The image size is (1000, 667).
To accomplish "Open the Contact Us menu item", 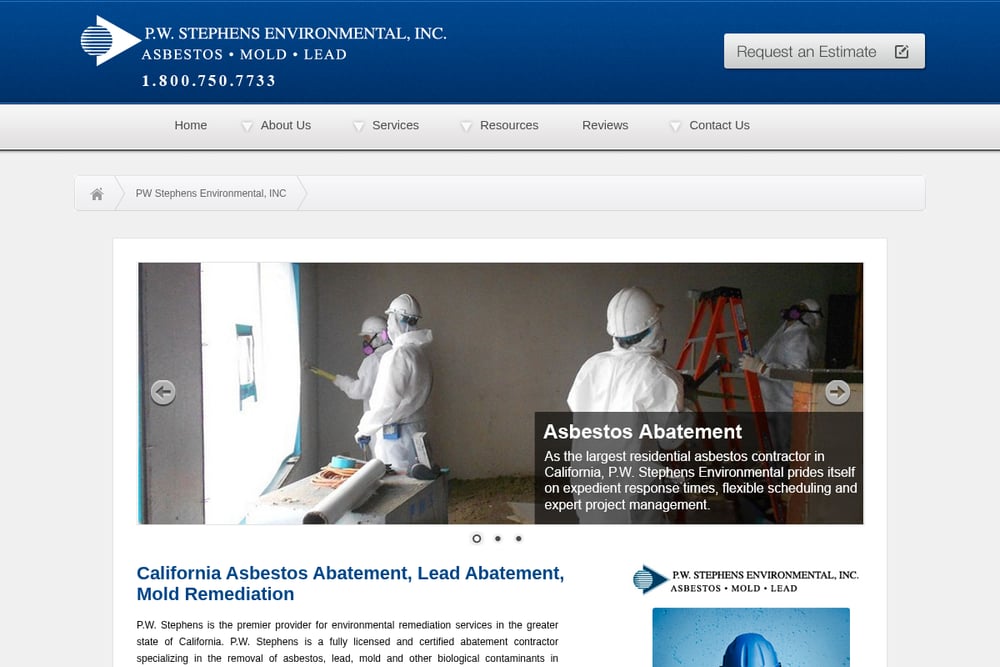I will (x=719, y=126).
